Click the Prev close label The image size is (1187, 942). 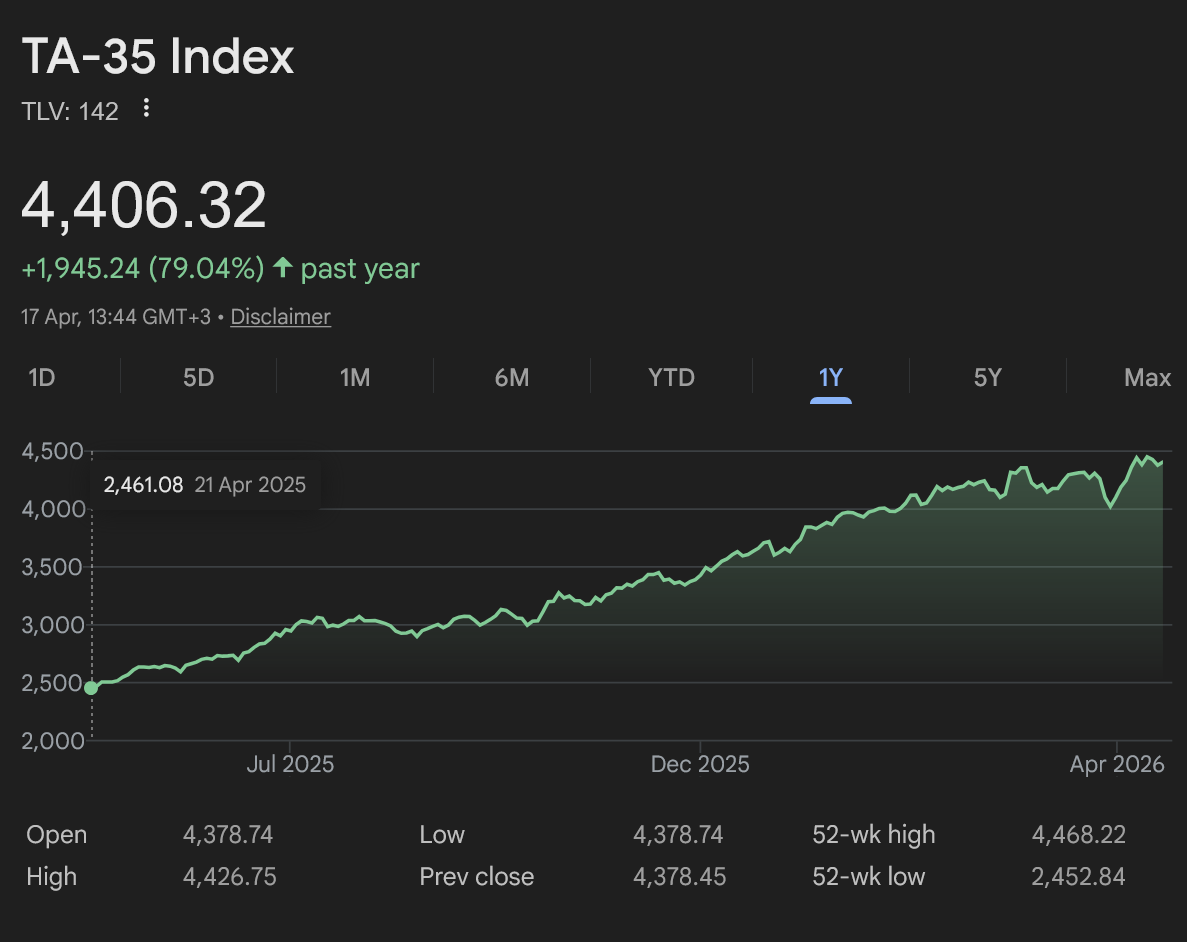477,876
